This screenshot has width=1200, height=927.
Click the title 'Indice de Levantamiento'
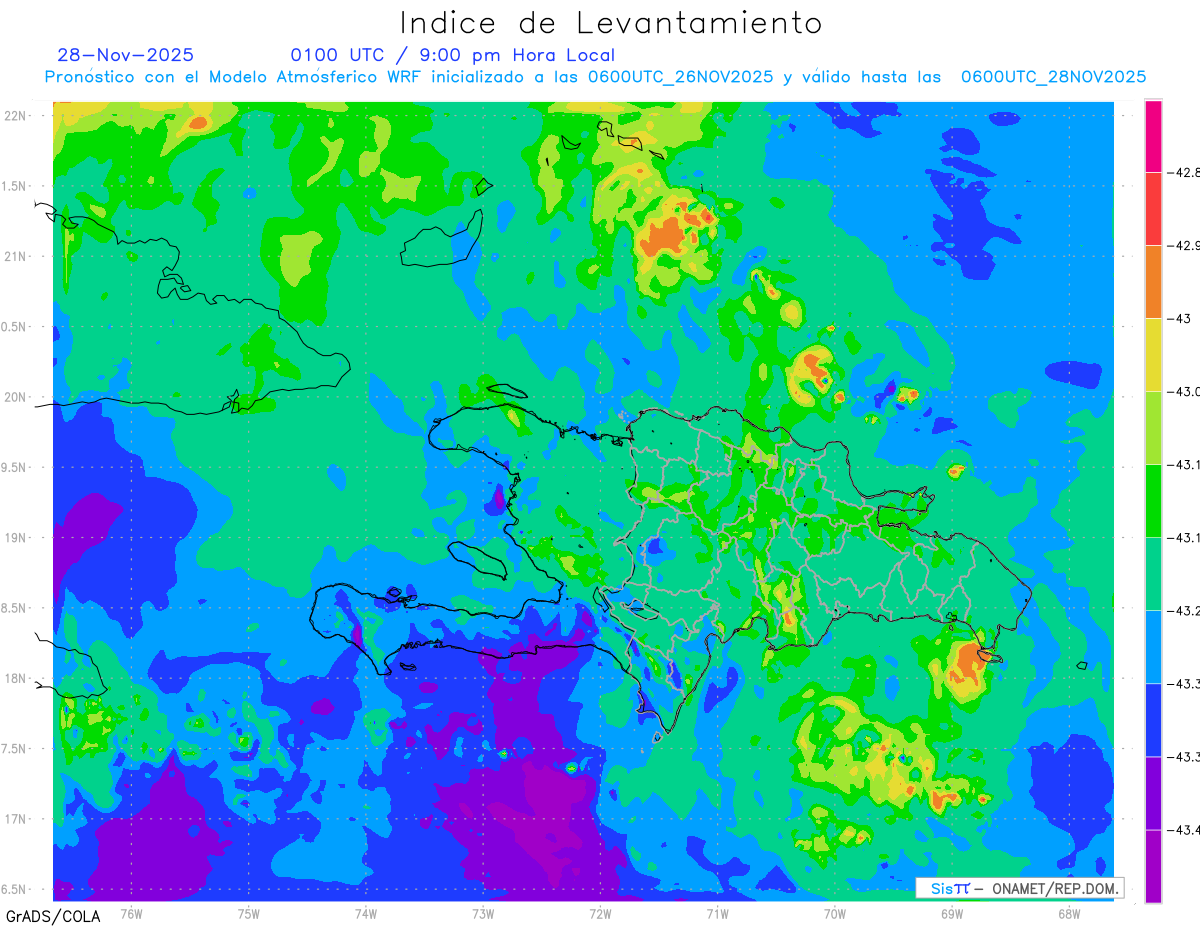[x=611, y=23]
